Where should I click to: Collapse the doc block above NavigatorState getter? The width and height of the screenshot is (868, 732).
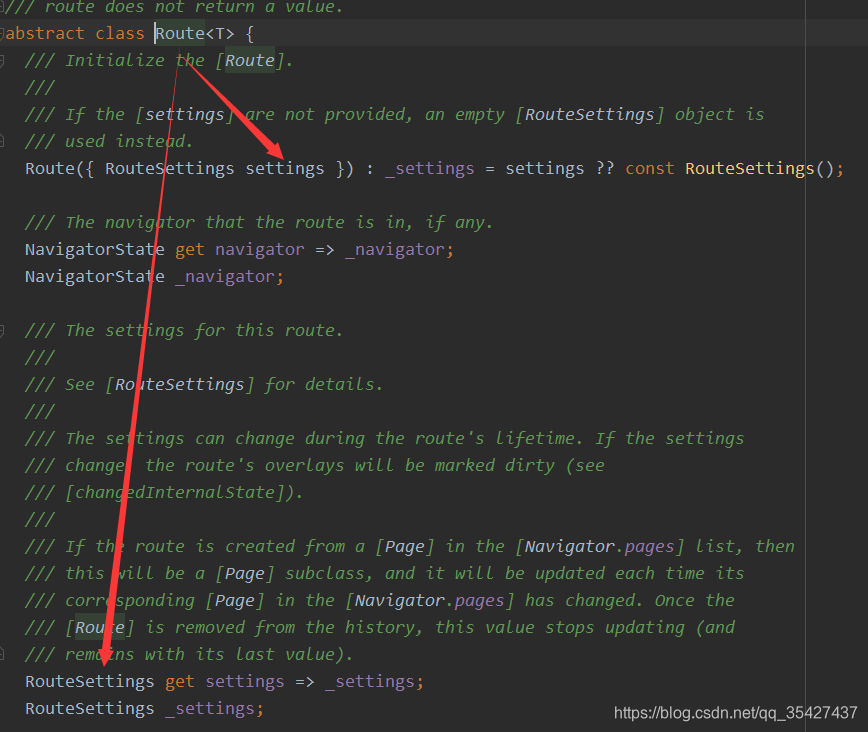pos(6,222)
